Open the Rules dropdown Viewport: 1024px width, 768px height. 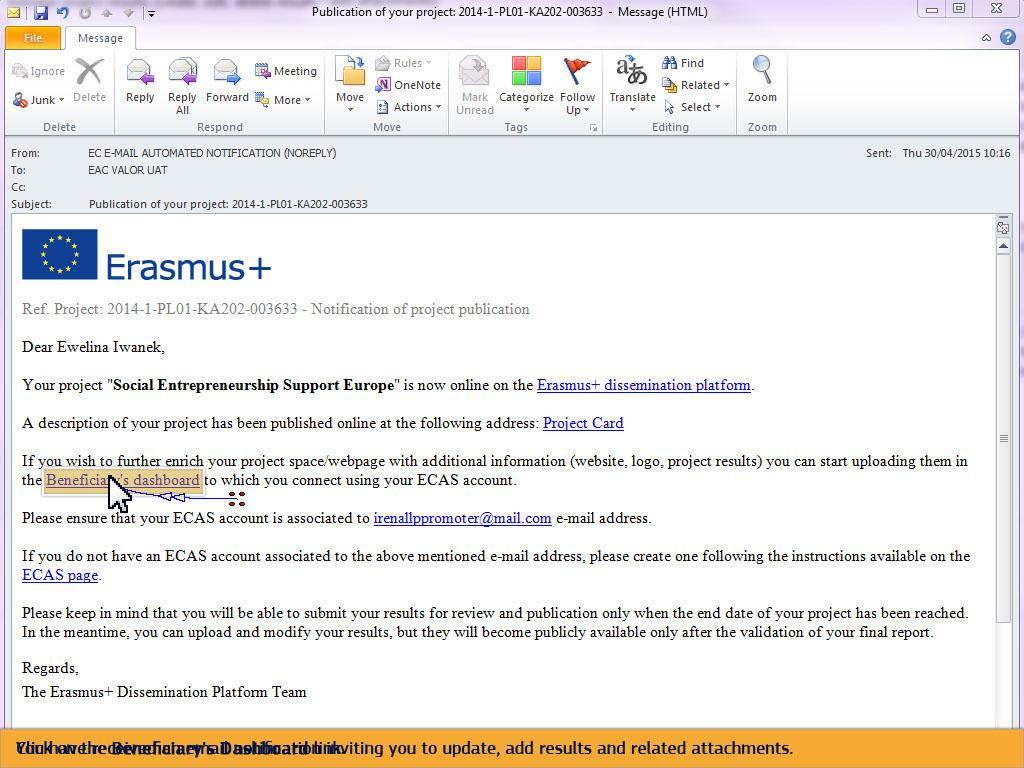point(404,63)
